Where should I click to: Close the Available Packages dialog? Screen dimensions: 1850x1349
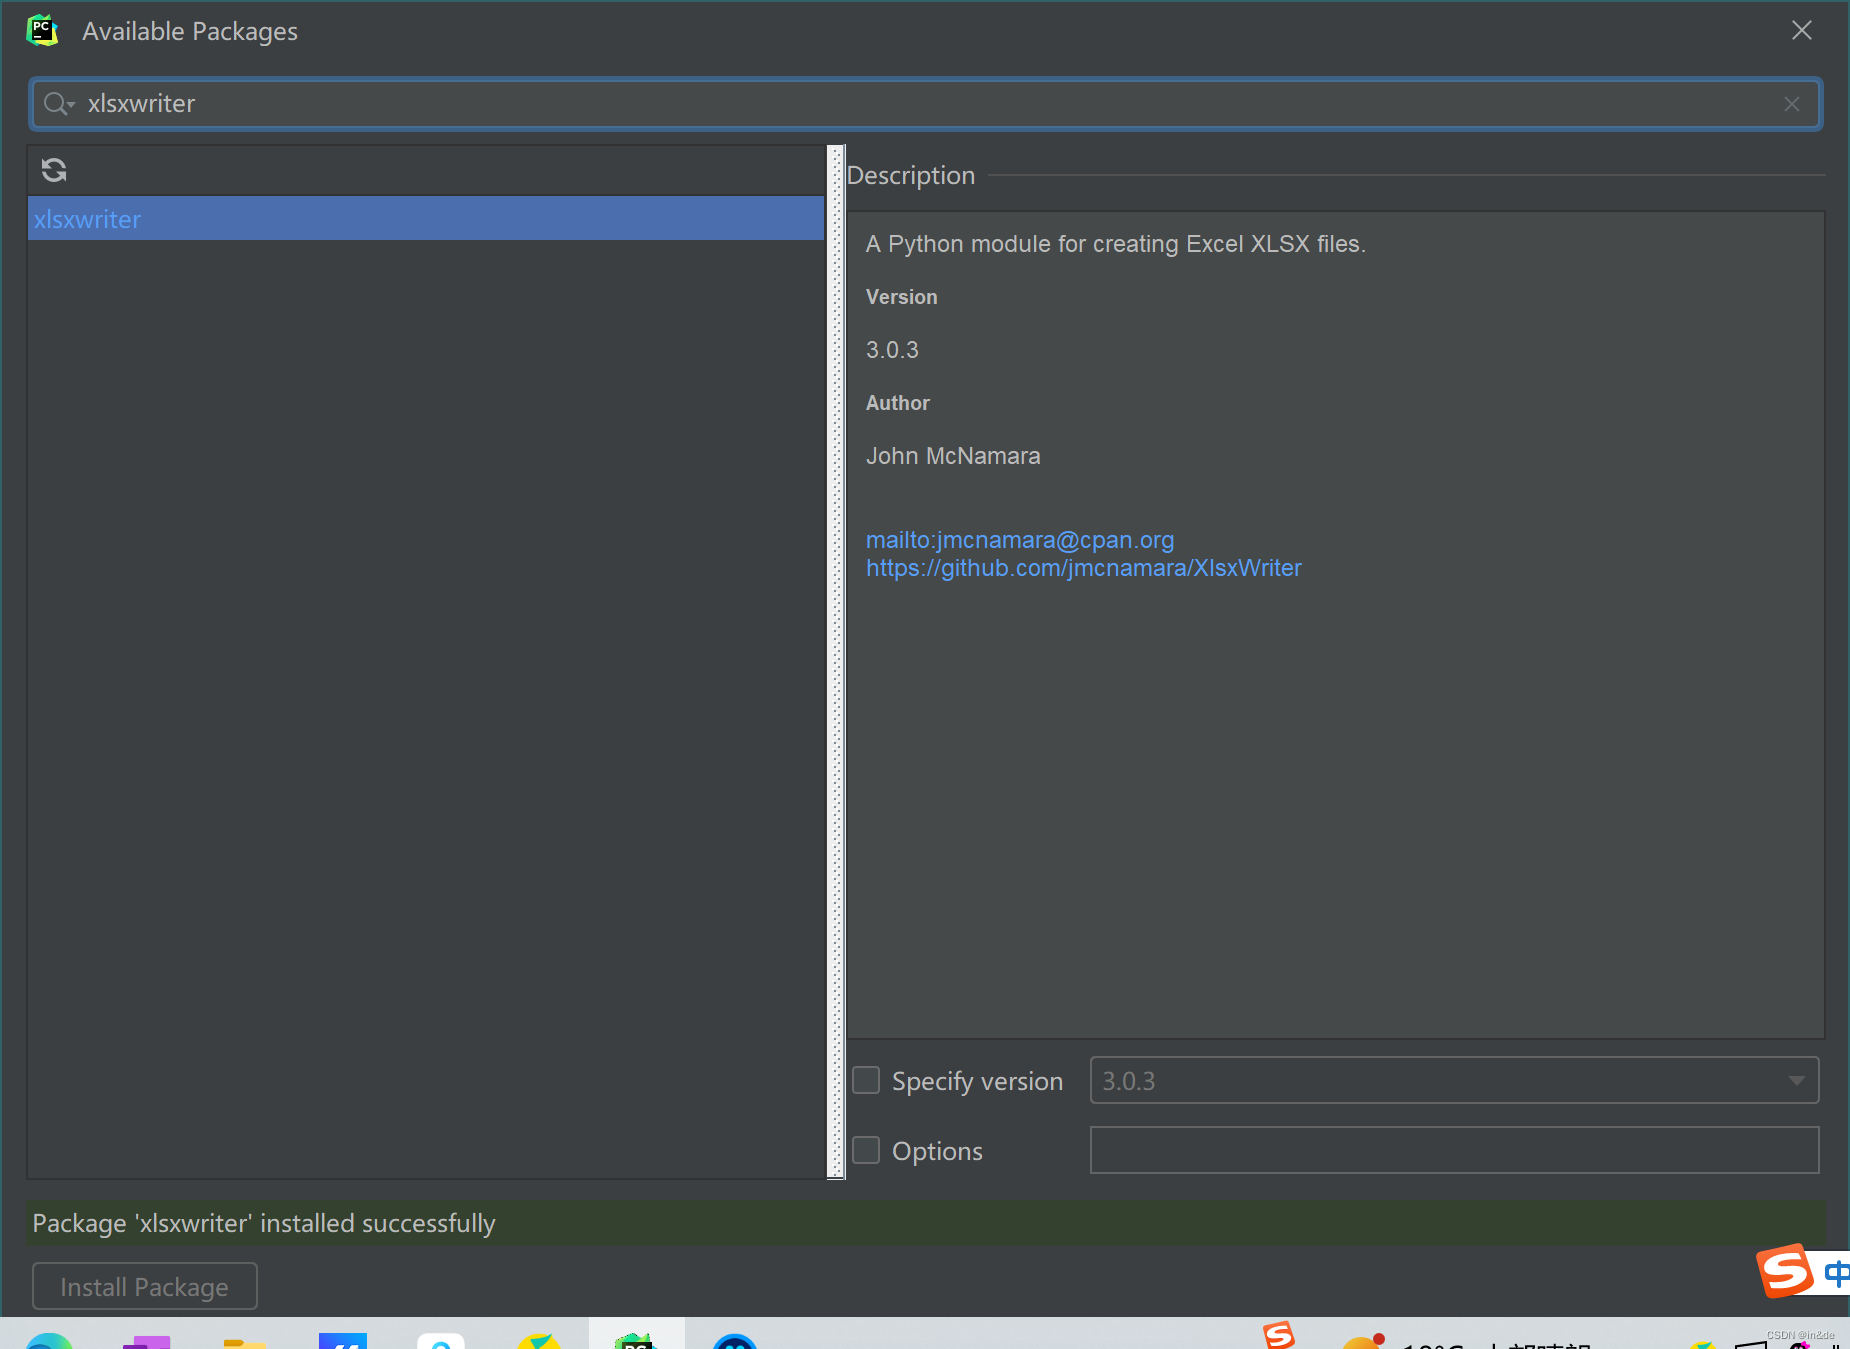[x=1801, y=31]
